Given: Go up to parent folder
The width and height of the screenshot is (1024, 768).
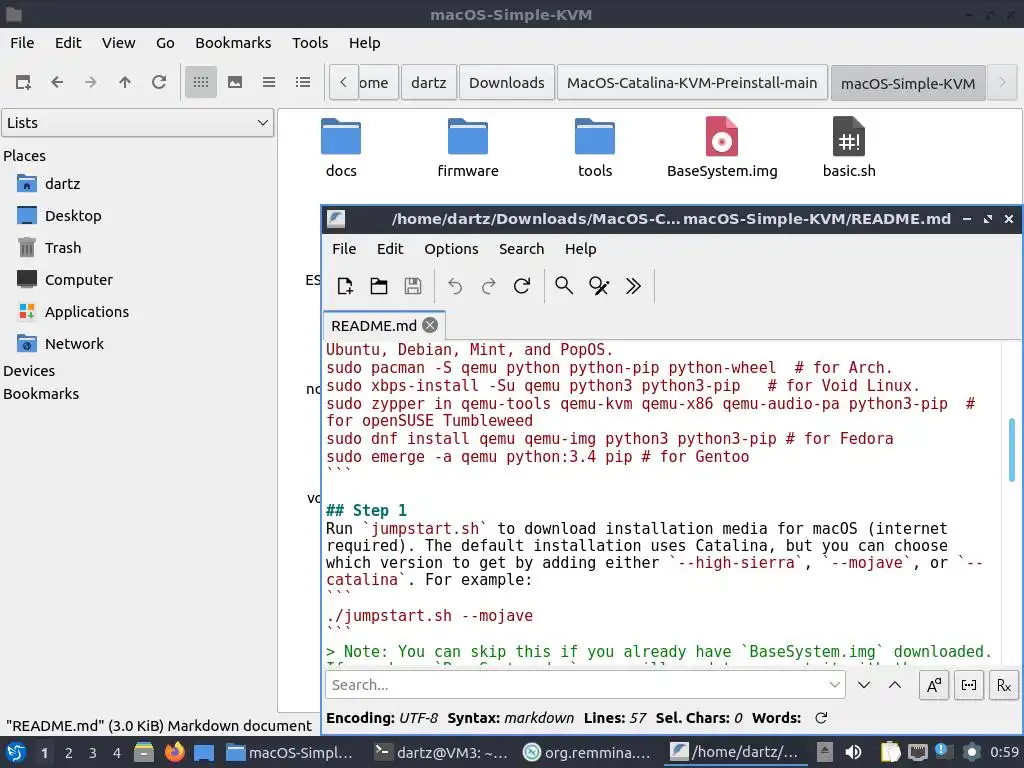Looking at the screenshot, I should (125, 82).
